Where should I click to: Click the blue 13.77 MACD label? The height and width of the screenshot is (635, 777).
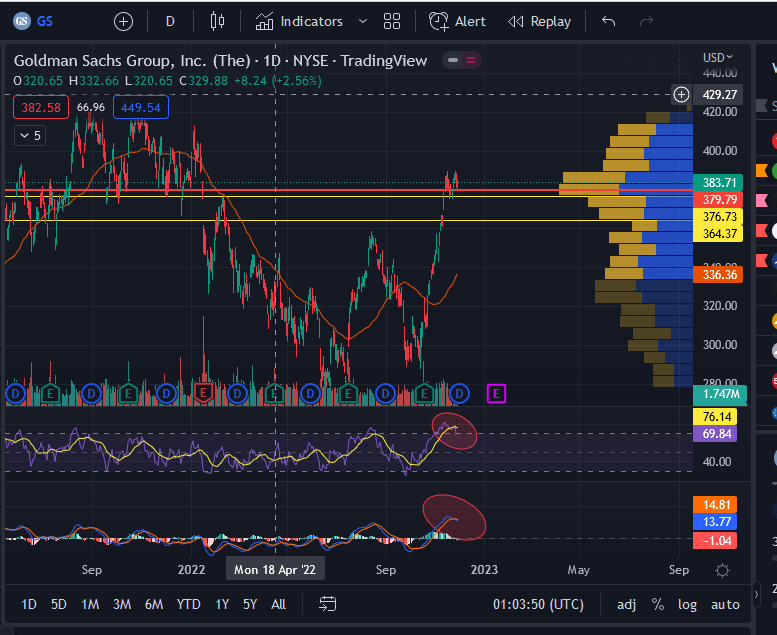(715, 521)
